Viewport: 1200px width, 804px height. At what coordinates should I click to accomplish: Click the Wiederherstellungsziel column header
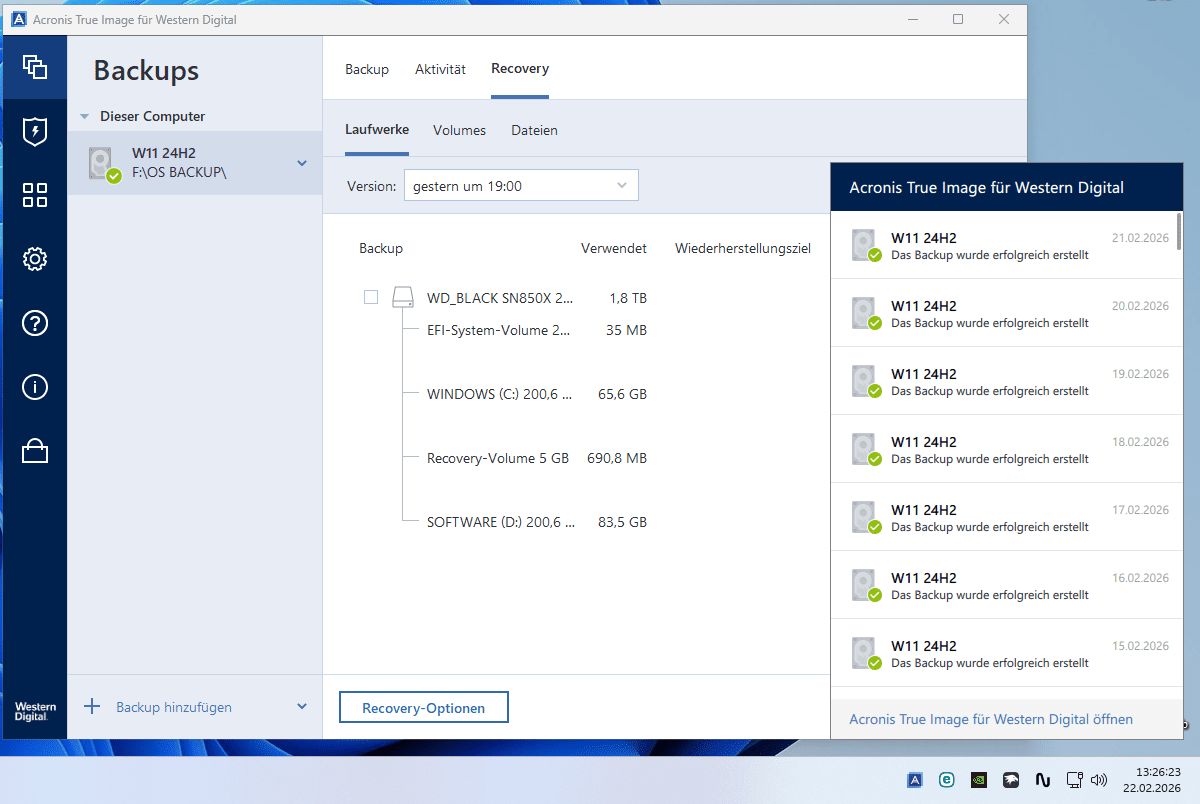click(x=743, y=248)
